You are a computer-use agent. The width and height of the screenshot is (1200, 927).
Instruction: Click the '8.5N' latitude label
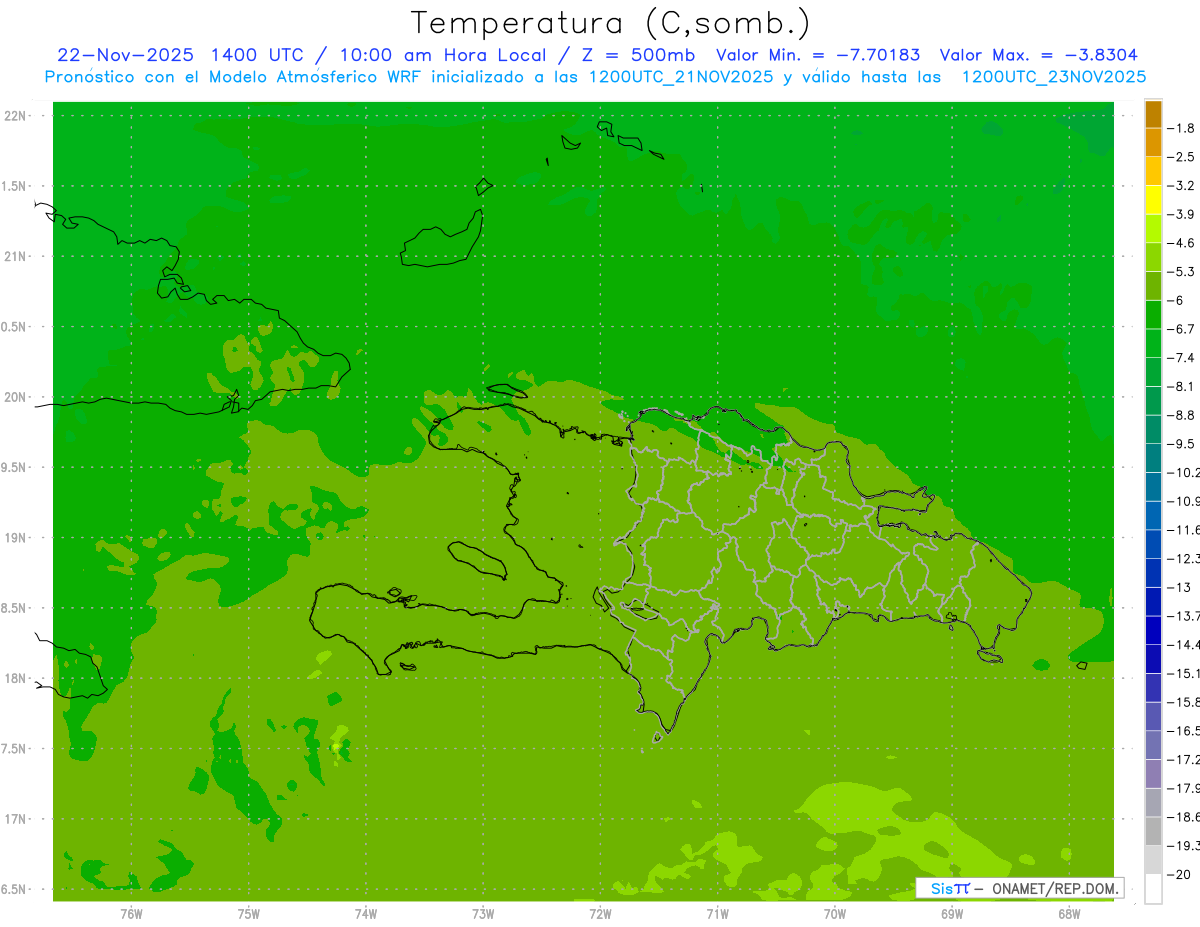13,608
